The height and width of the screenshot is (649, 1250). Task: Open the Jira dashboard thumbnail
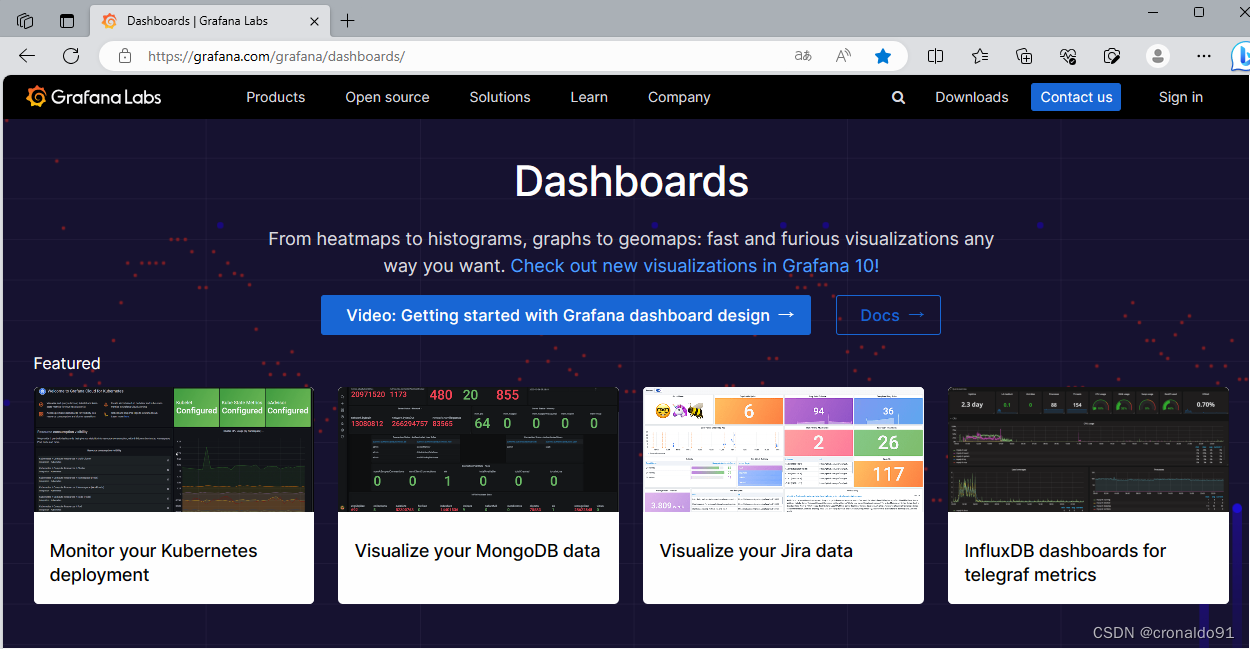click(783, 450)
